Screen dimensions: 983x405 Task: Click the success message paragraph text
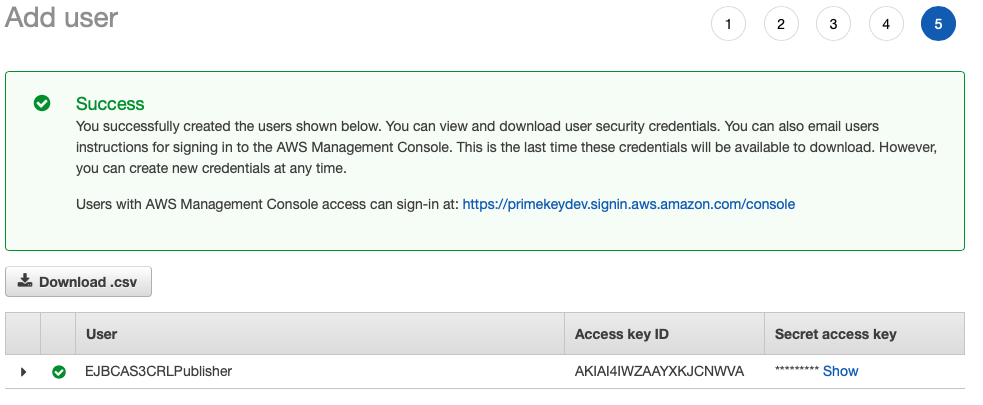500,148
